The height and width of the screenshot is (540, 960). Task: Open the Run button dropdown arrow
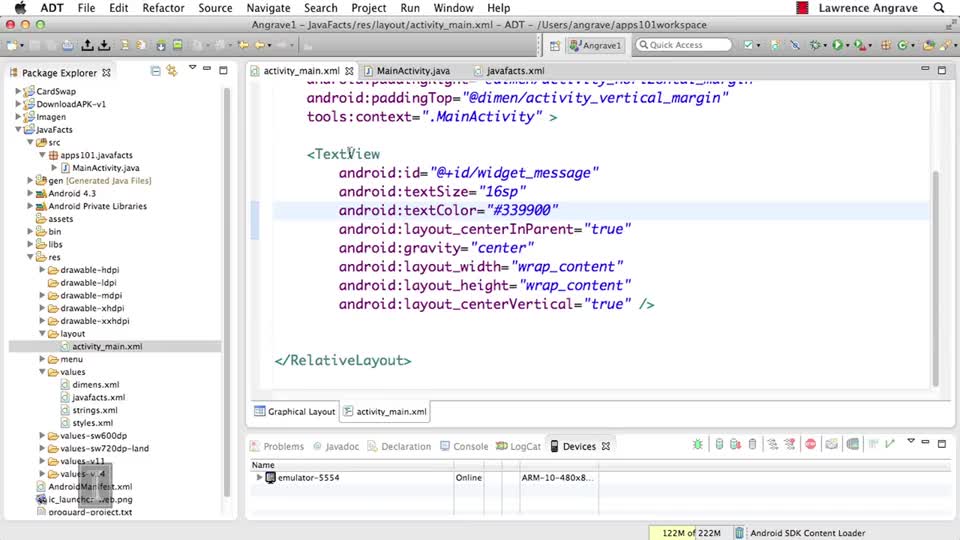847,45
